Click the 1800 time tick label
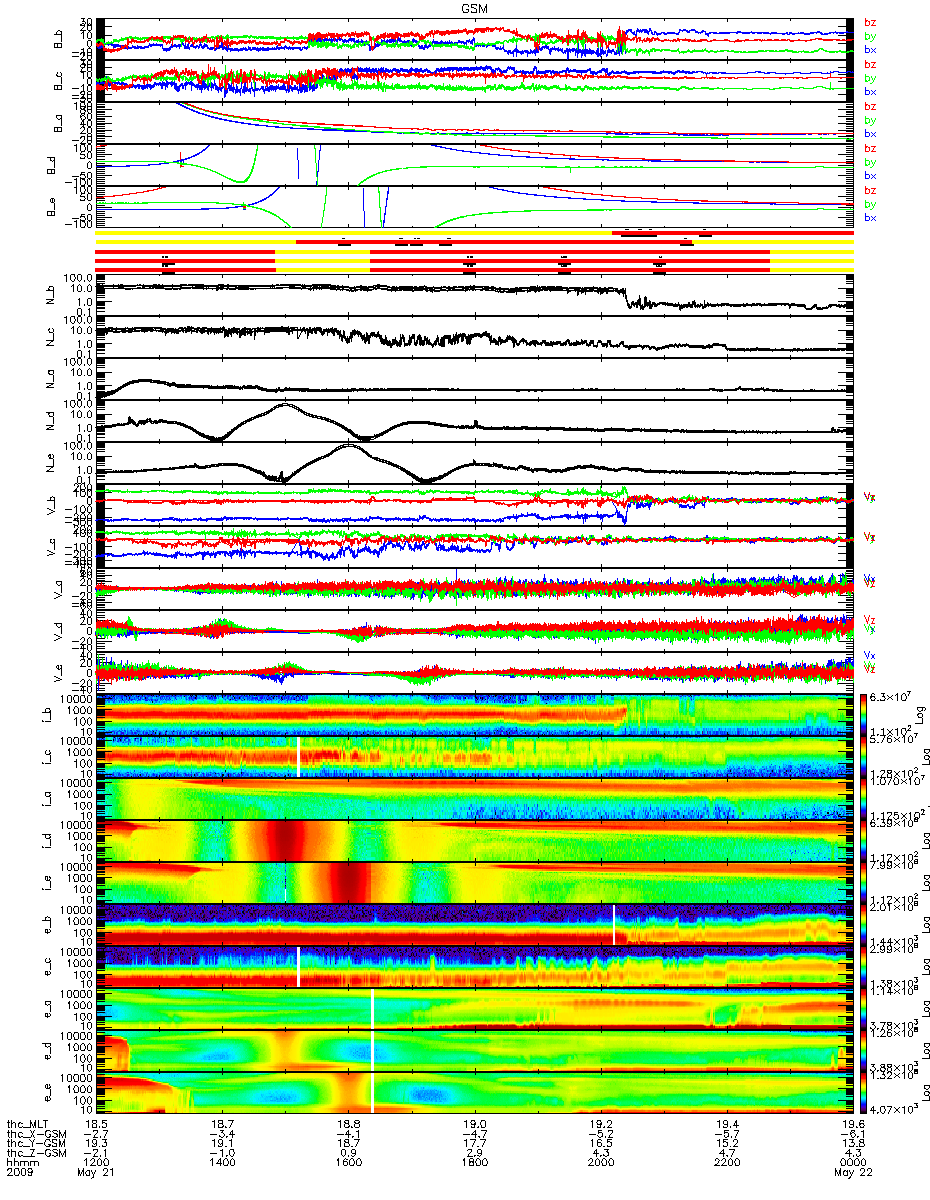The width and height of the screenshot is (930, 1200). tap(474, 1163)
